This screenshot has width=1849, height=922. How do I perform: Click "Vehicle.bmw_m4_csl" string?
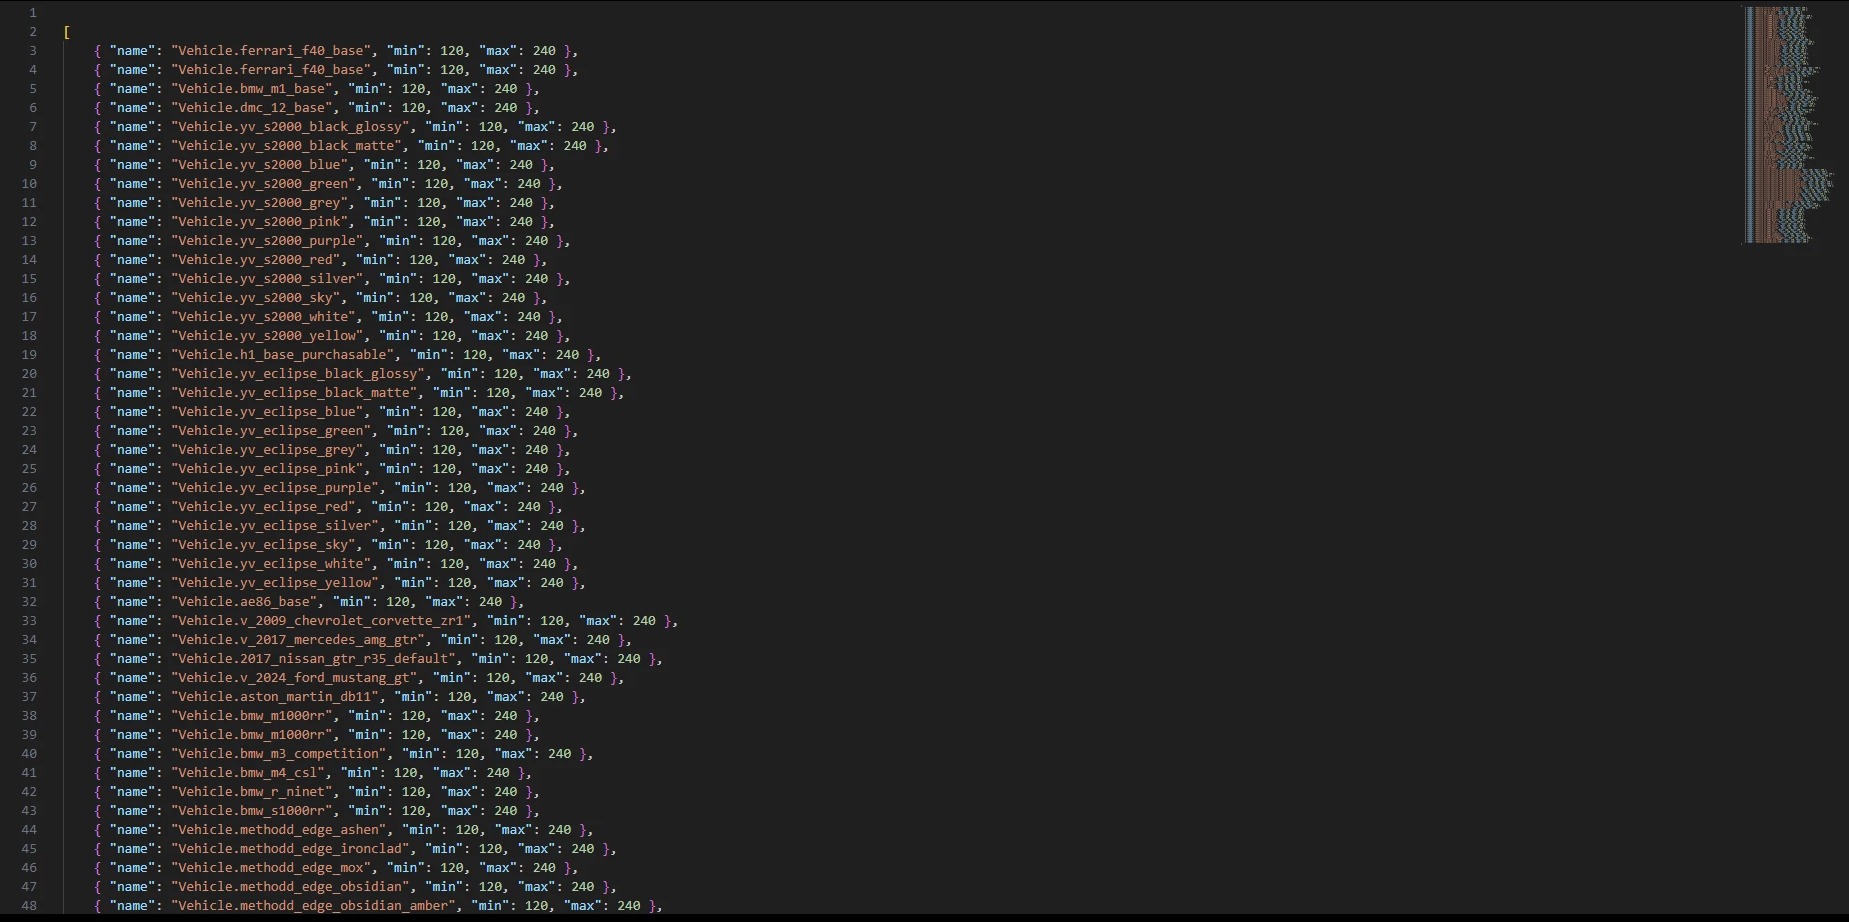(x=248, y=773)
